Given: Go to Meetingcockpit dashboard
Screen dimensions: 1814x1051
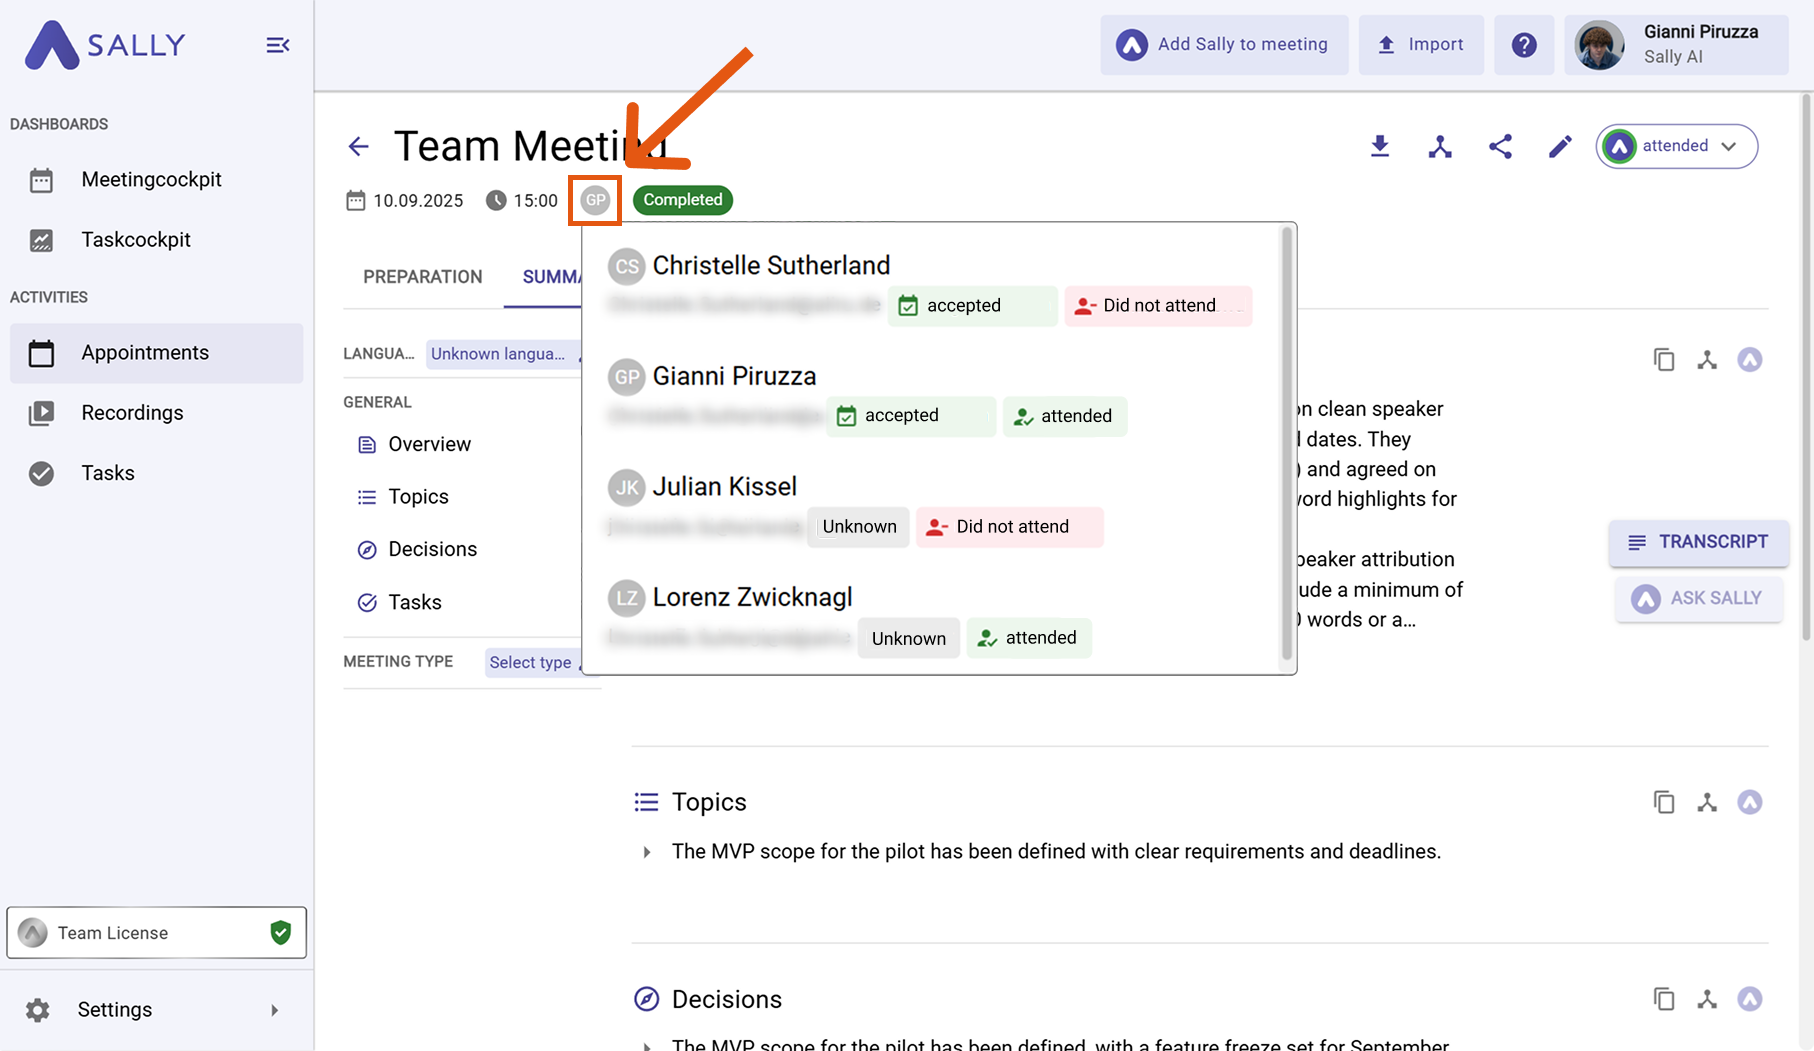Looking at the screenshot, I should click(x=151, y=180).
